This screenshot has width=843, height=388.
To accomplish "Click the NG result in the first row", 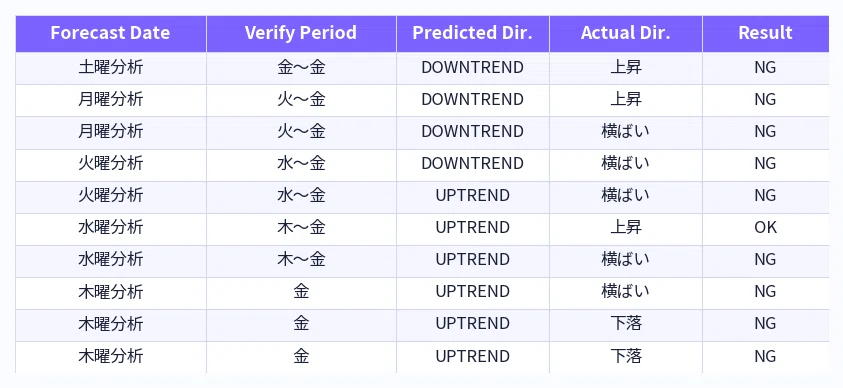I will (x=766, y=68).
